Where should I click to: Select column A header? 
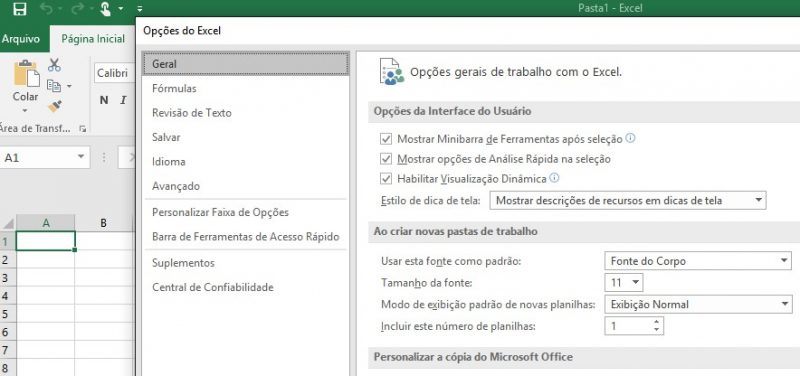point(46,223)
